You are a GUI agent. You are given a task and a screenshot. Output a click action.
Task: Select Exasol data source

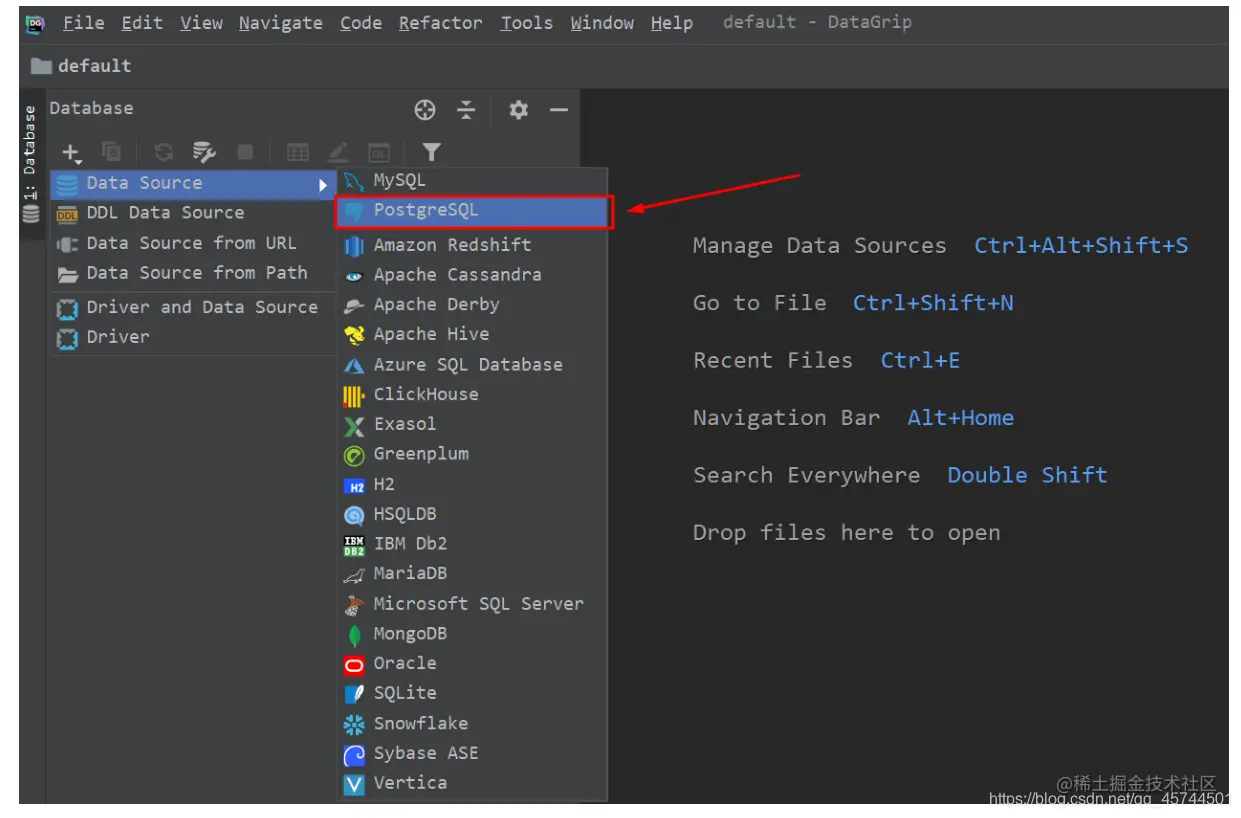(x=472, y=425)
